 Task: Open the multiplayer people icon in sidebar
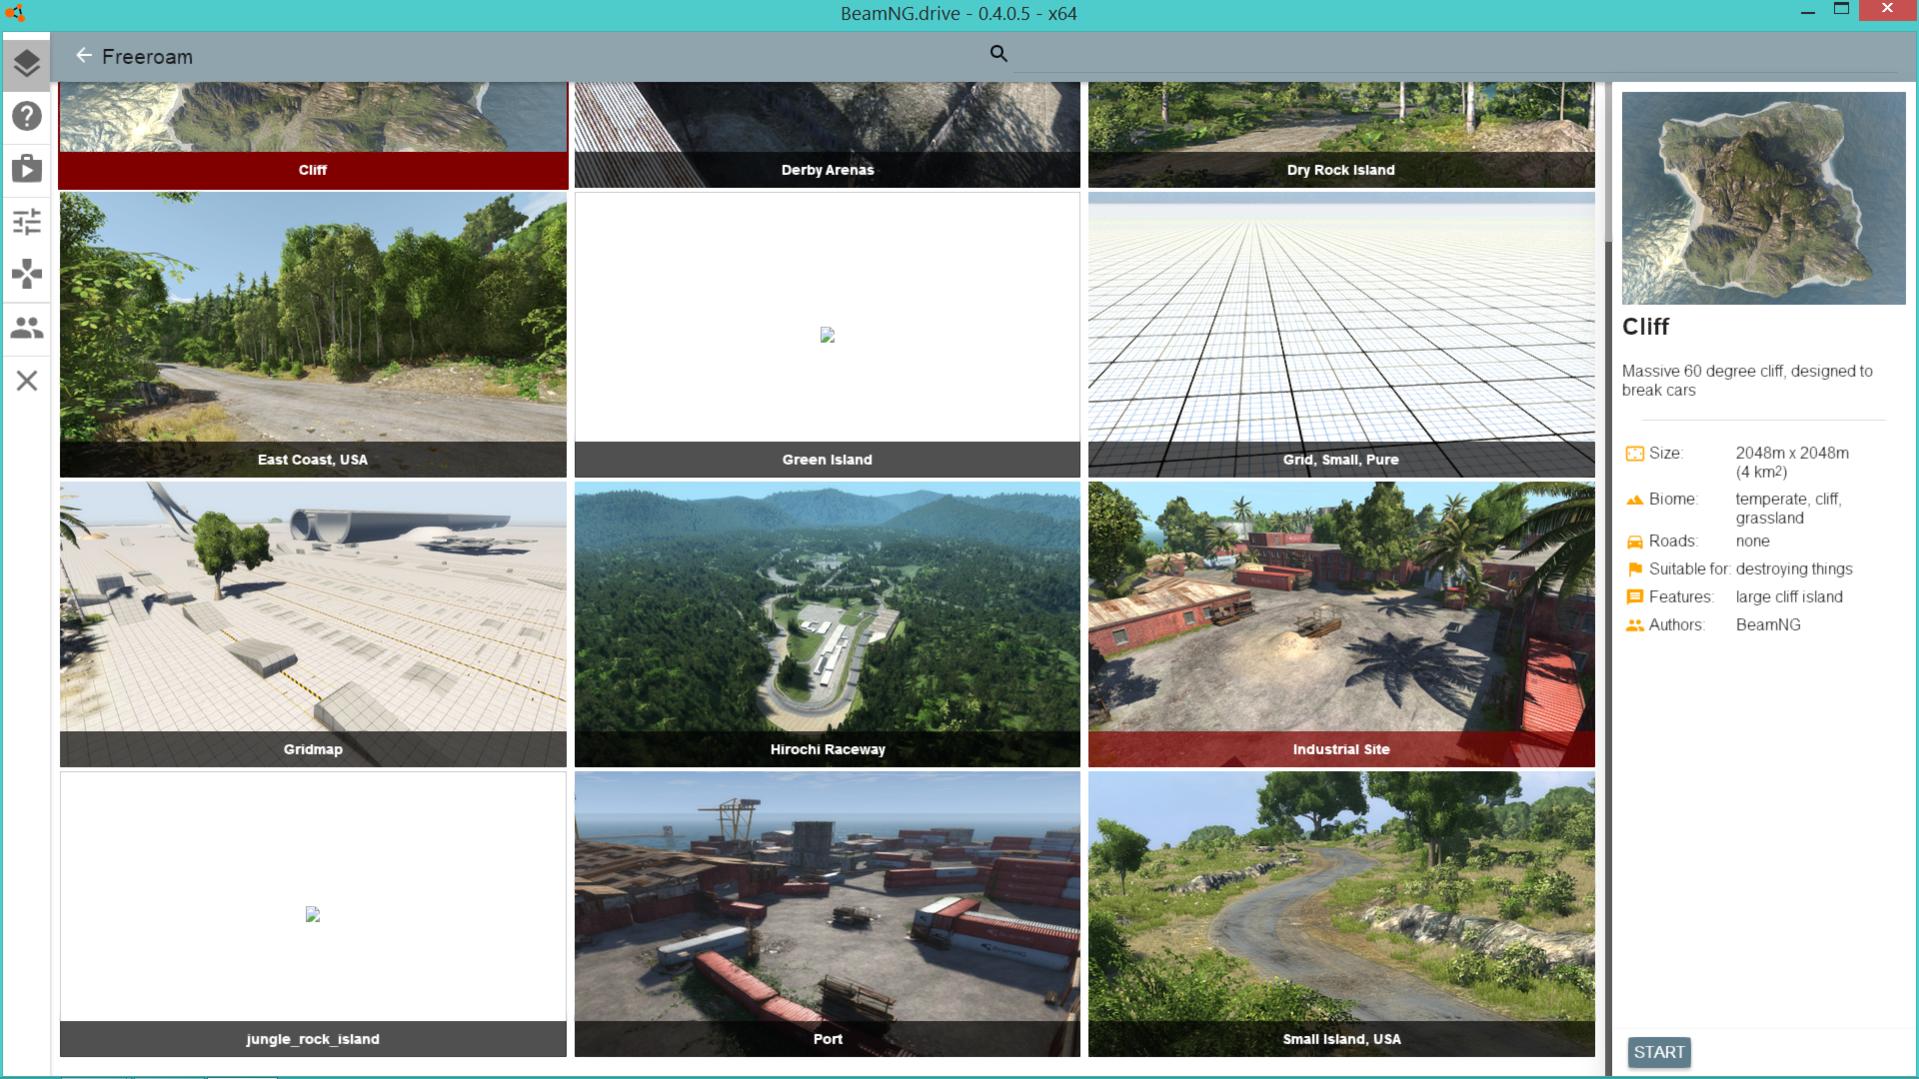(x=27, y=327)
